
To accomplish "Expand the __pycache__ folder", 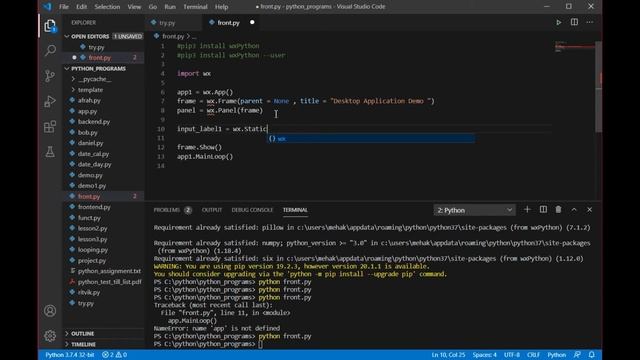I will [95, 79].
